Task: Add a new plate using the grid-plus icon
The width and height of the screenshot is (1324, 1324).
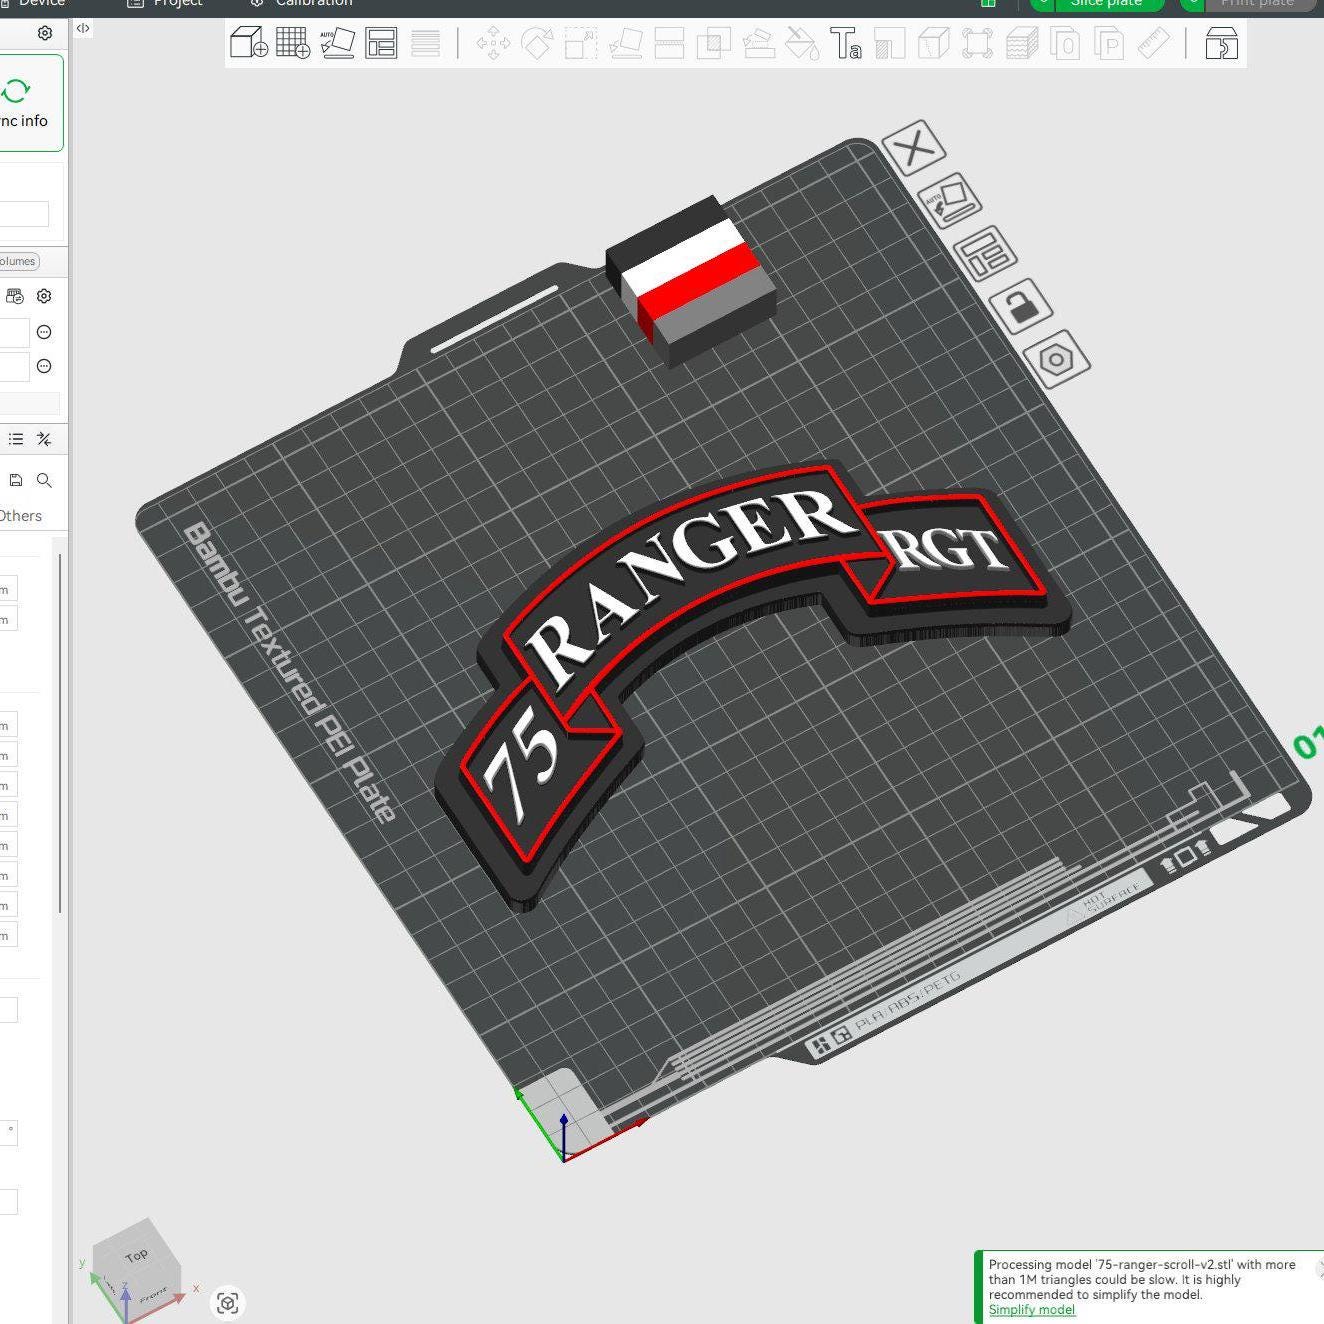Action: 293,43
